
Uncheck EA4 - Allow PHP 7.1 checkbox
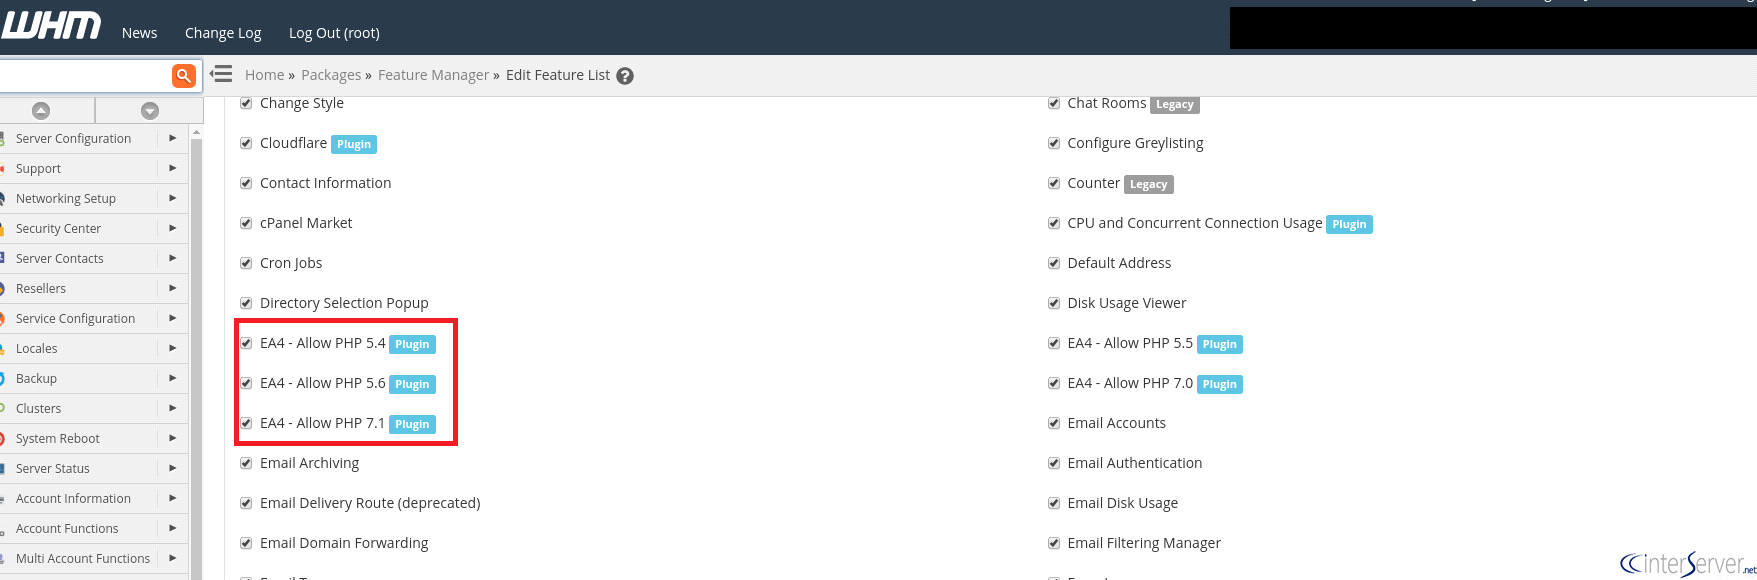(246, 423)
